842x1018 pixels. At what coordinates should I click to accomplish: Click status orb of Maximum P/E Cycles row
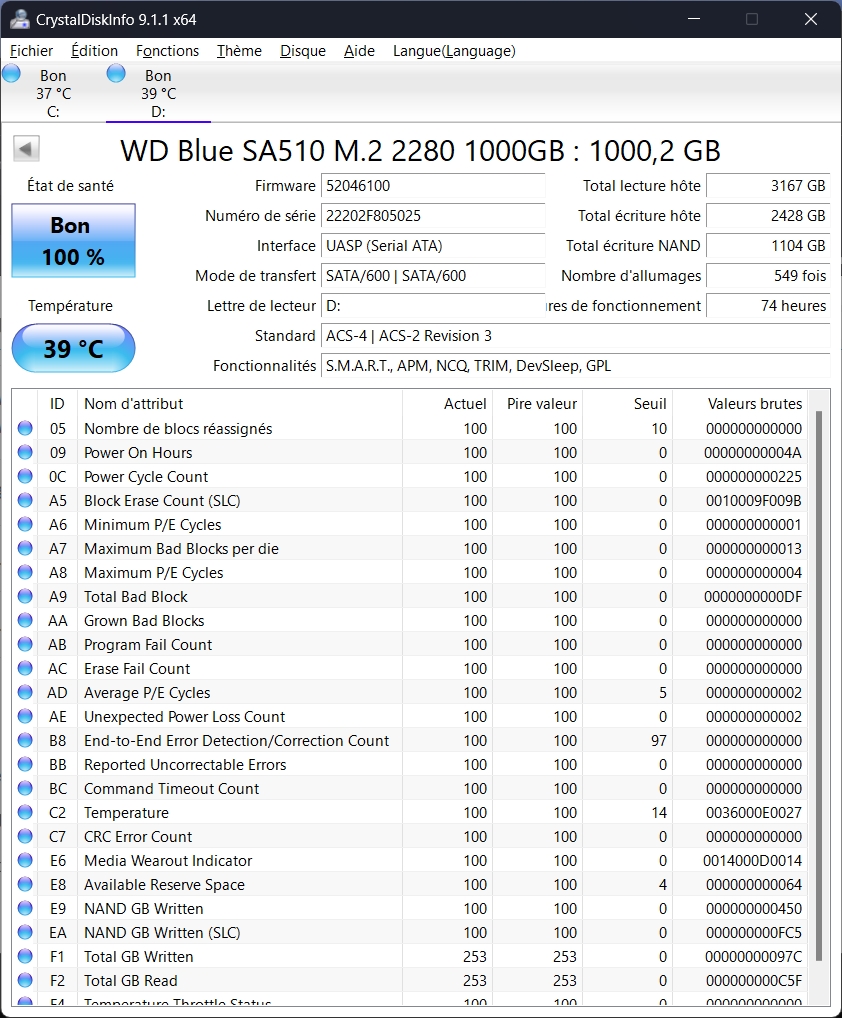coord(25,573)
